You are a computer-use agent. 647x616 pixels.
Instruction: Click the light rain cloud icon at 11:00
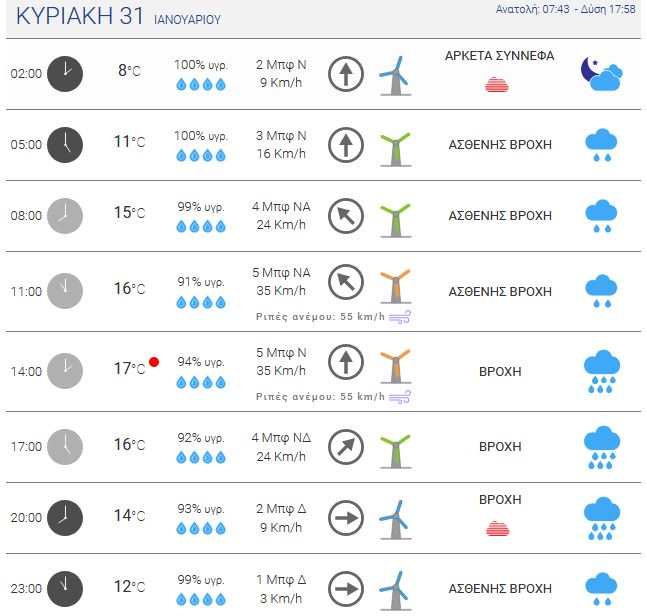pos(601,291)
